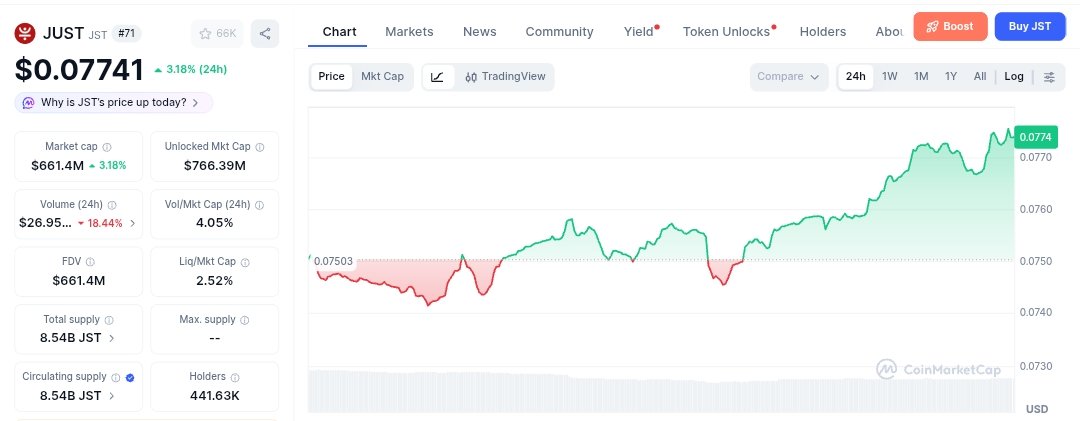Add JST to watchlist with star icon
The width and height of the screenshot is (1080, 421).
[217, 34]
